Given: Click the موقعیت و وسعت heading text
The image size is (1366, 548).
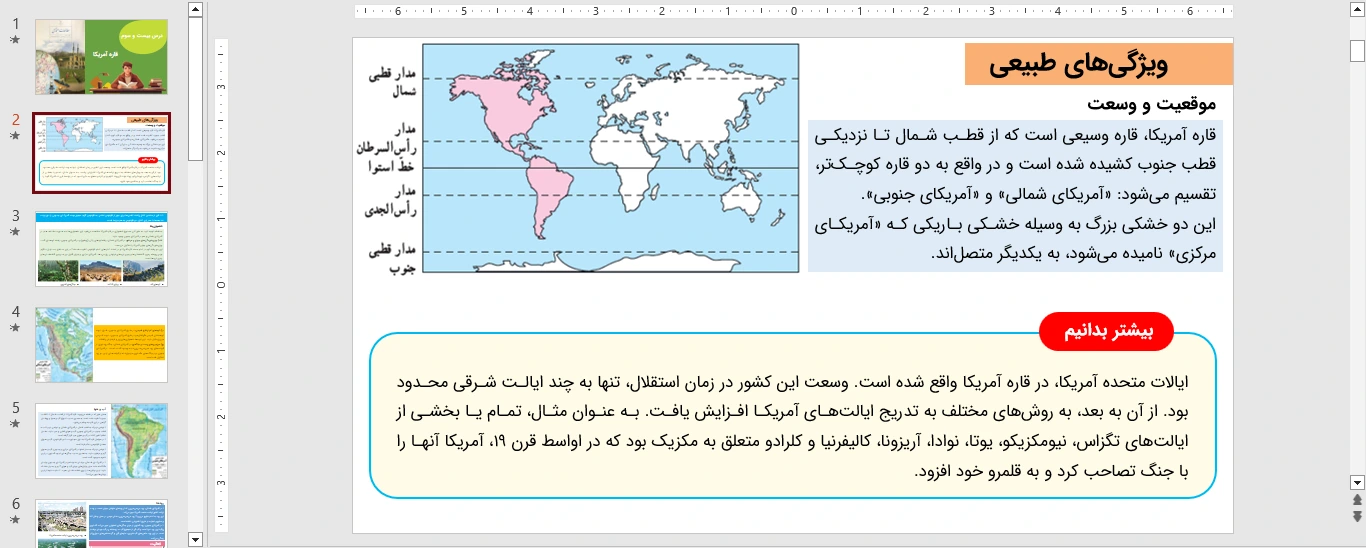Looking at the screenshot, I should point(1151,104).
